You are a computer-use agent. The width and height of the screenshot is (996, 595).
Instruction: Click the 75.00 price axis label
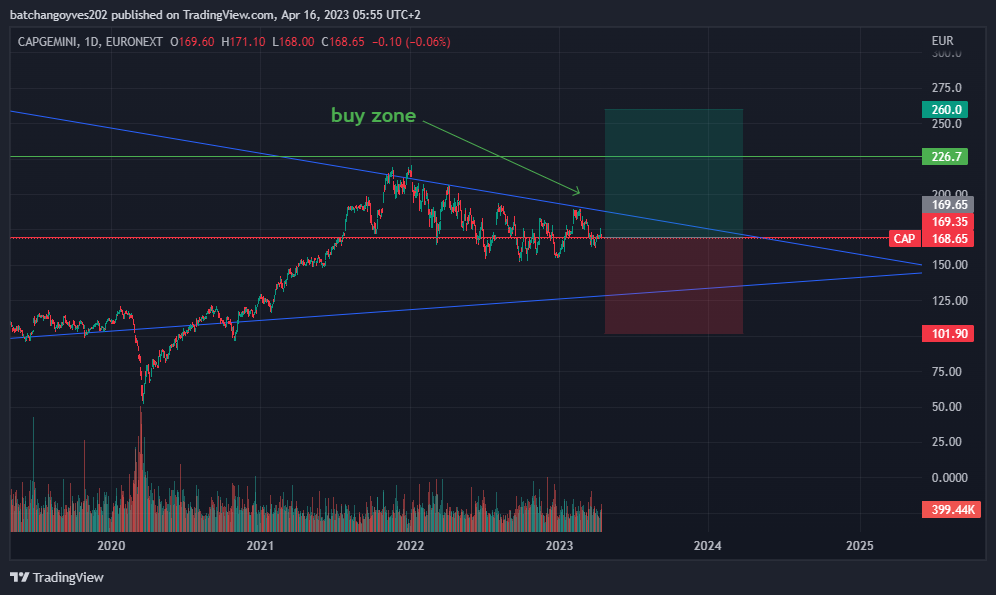[x=946, y=371]
